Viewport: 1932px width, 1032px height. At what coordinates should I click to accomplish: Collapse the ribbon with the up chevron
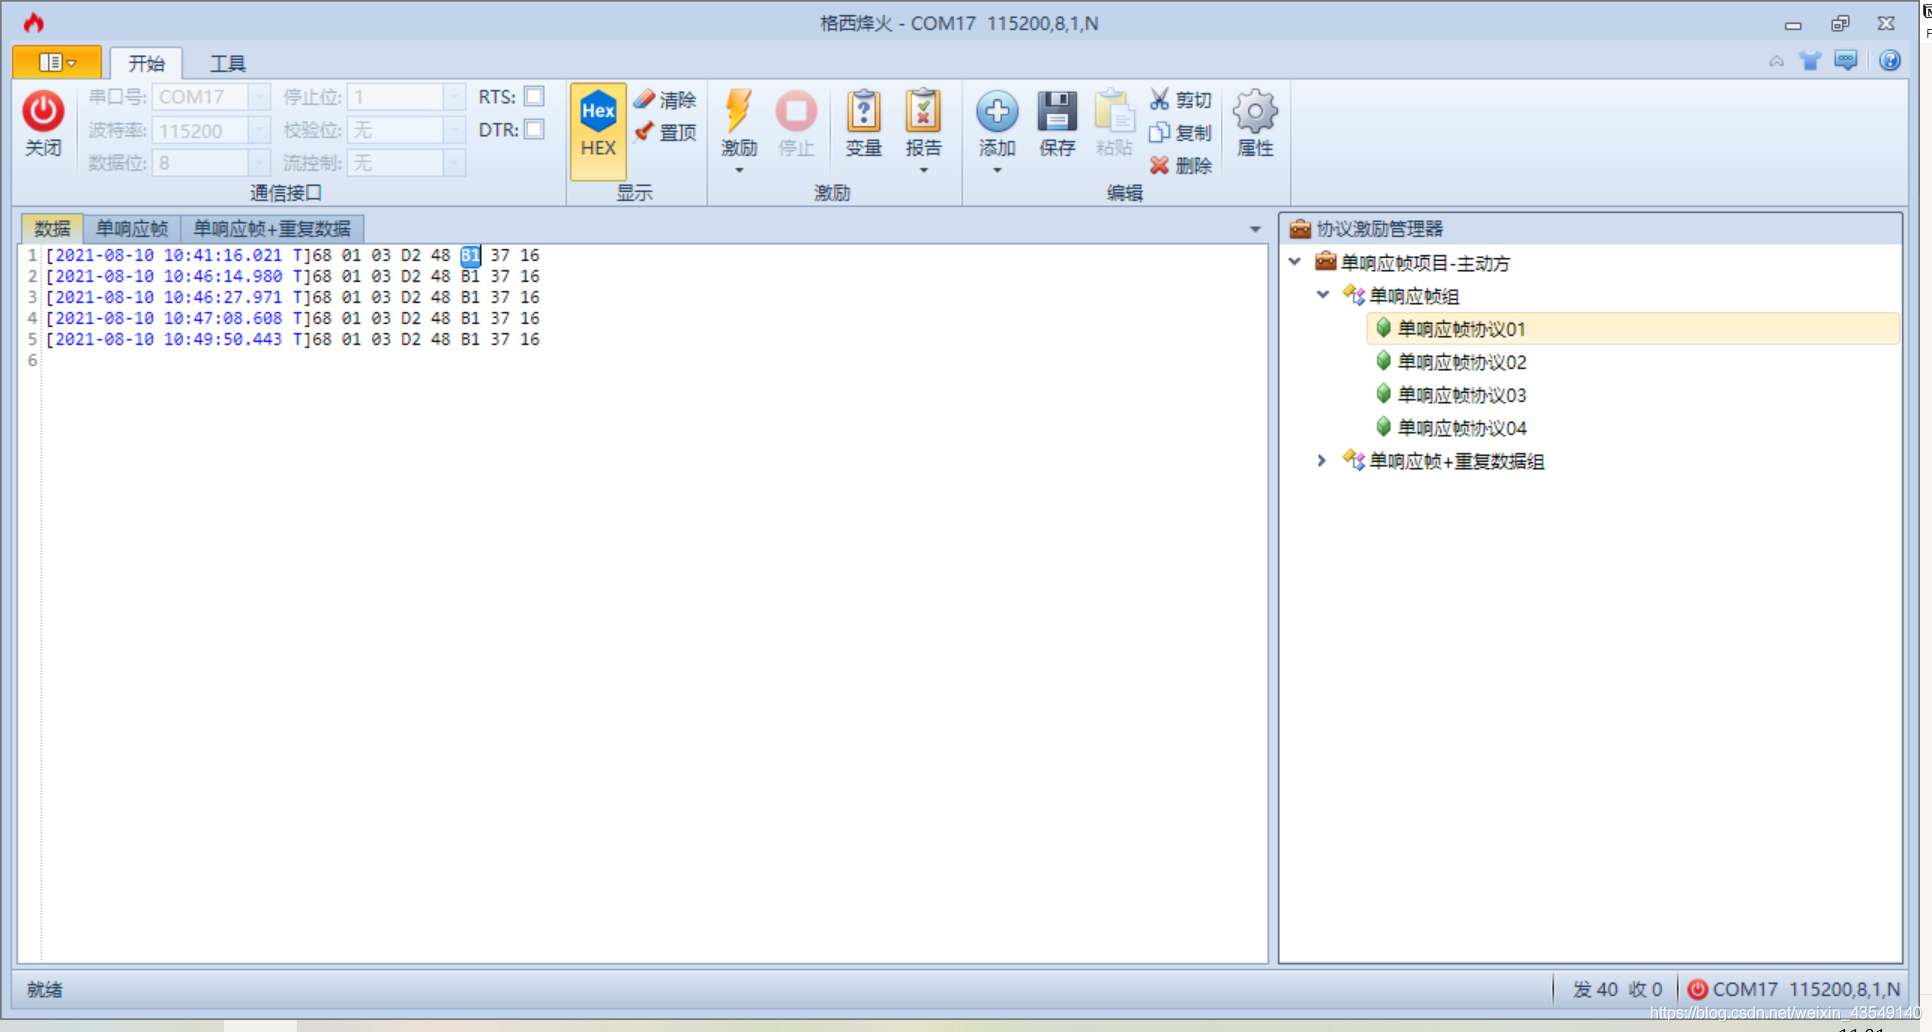pyautogui.click(x=1776, y=61)
